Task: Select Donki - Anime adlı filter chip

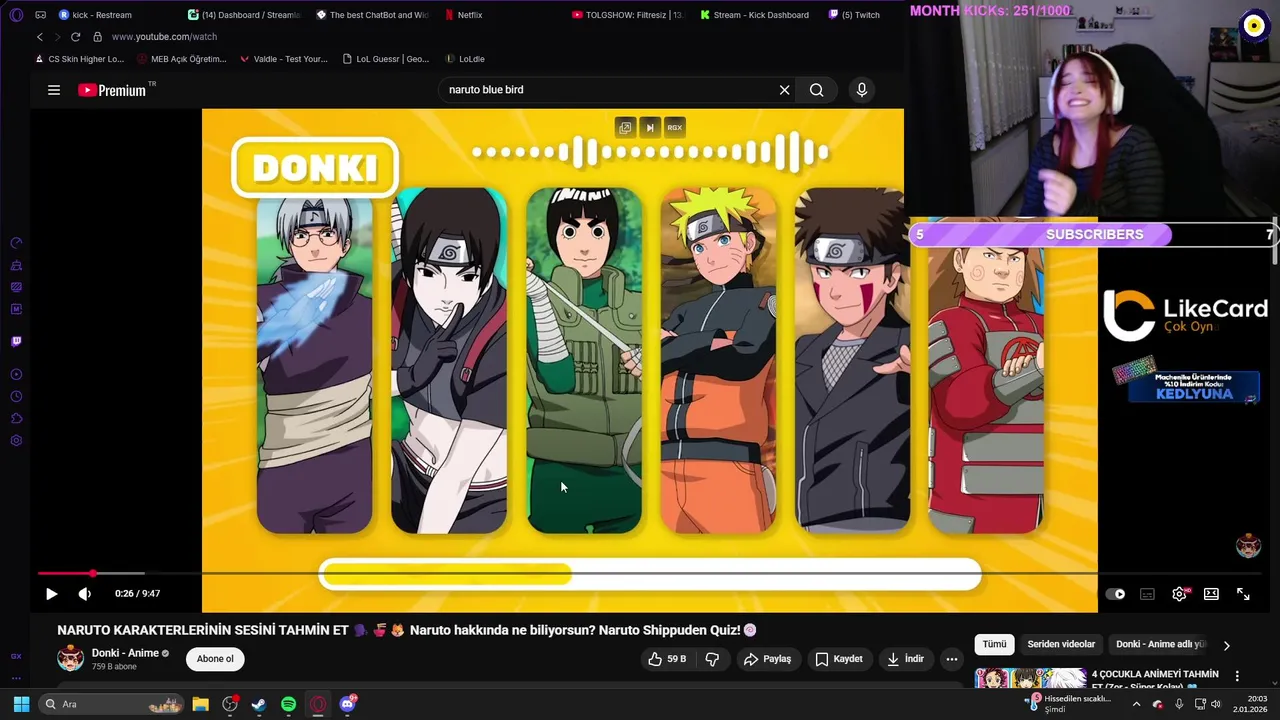Action: click(x=1161, y=645)
